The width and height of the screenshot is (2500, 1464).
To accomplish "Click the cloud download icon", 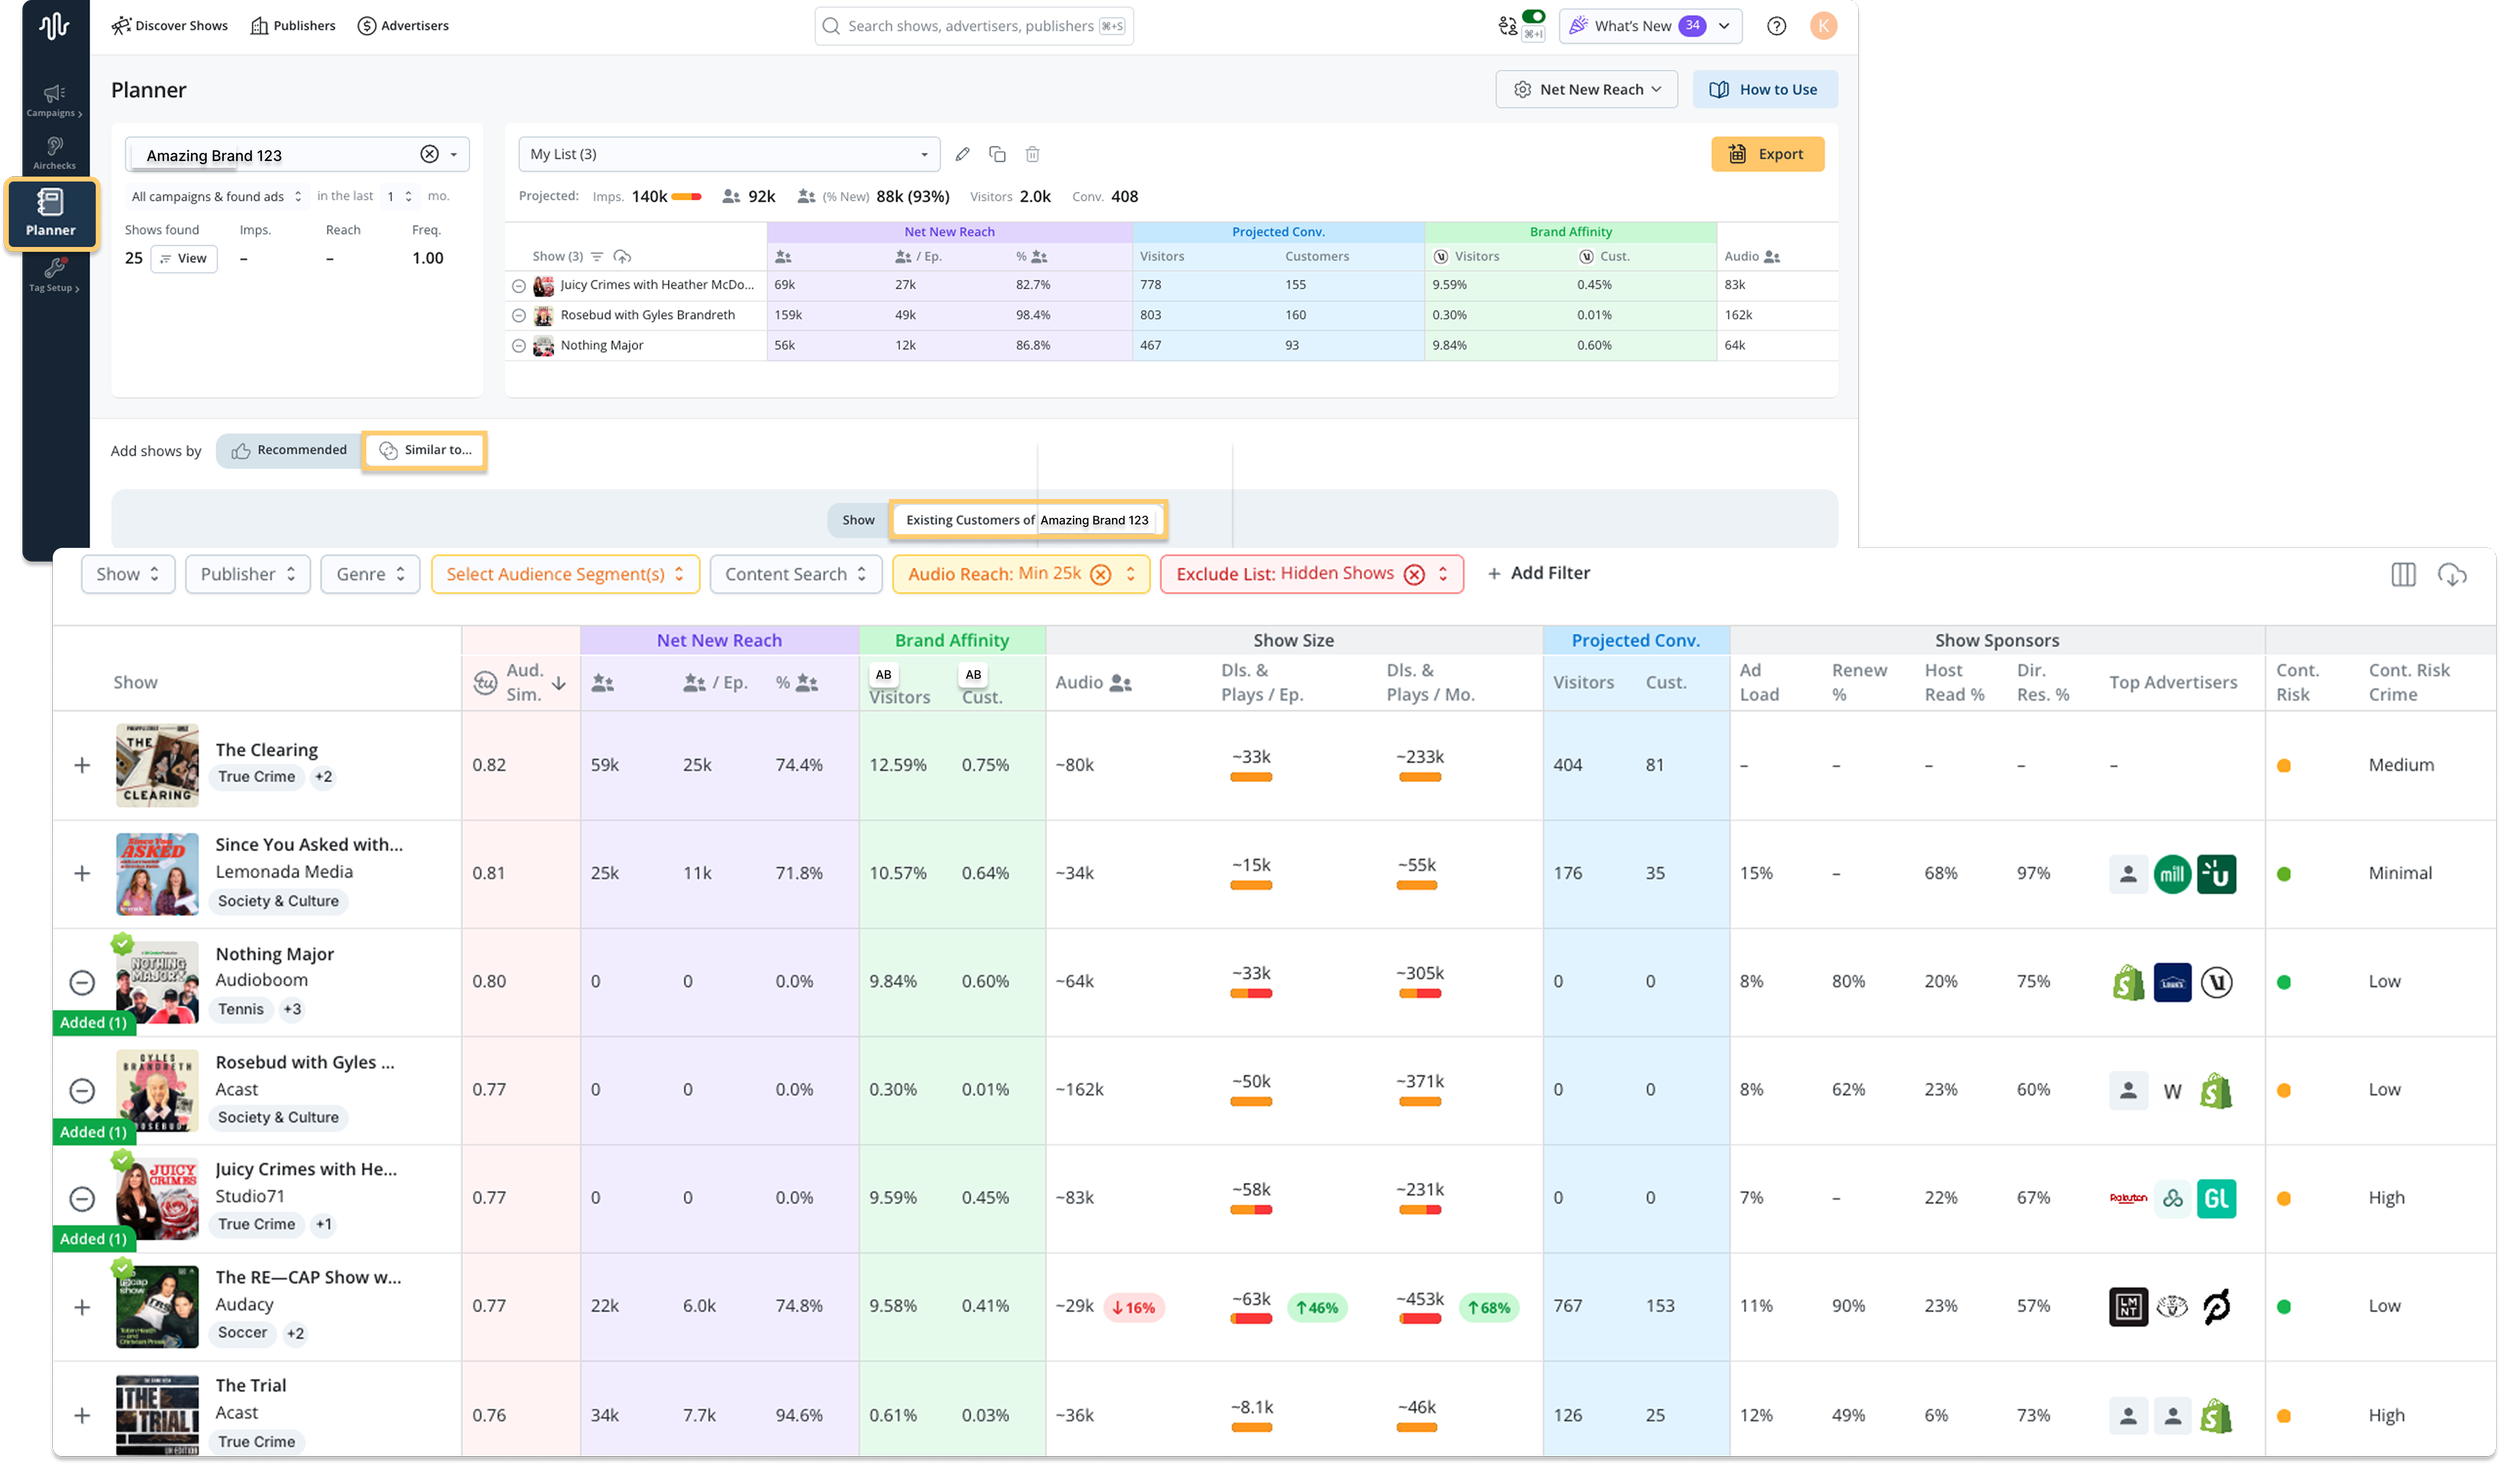I will [x=2451, y=574].
